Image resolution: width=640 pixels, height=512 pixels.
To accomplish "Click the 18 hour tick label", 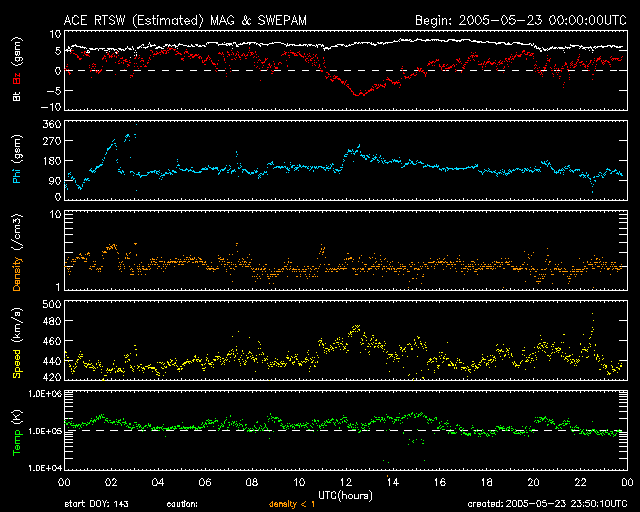I will 485,482.
